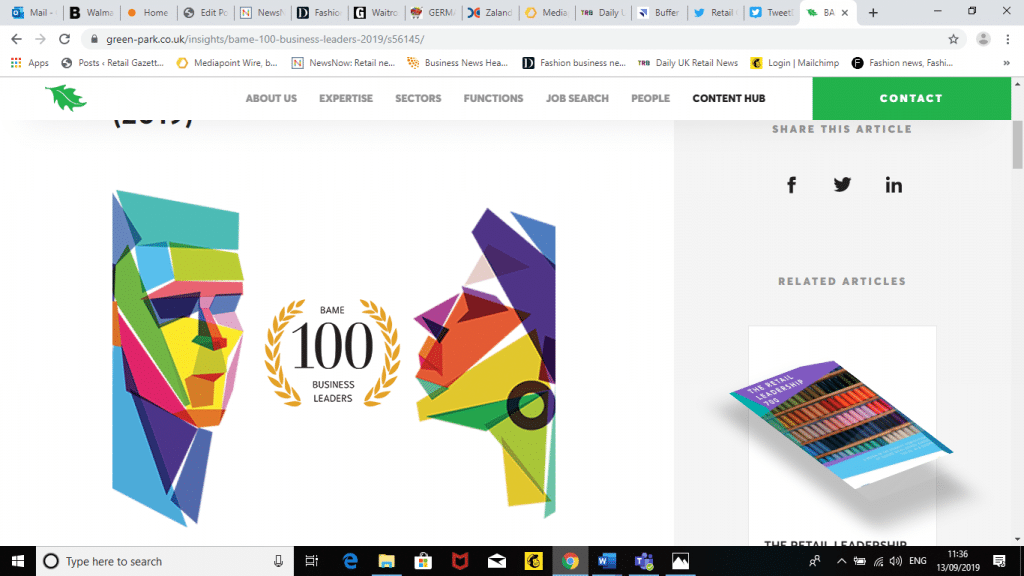This screenshot has height=576, width=1024.
Task: Reload the page with the refresh icon
Action: (x=63, y=38)
